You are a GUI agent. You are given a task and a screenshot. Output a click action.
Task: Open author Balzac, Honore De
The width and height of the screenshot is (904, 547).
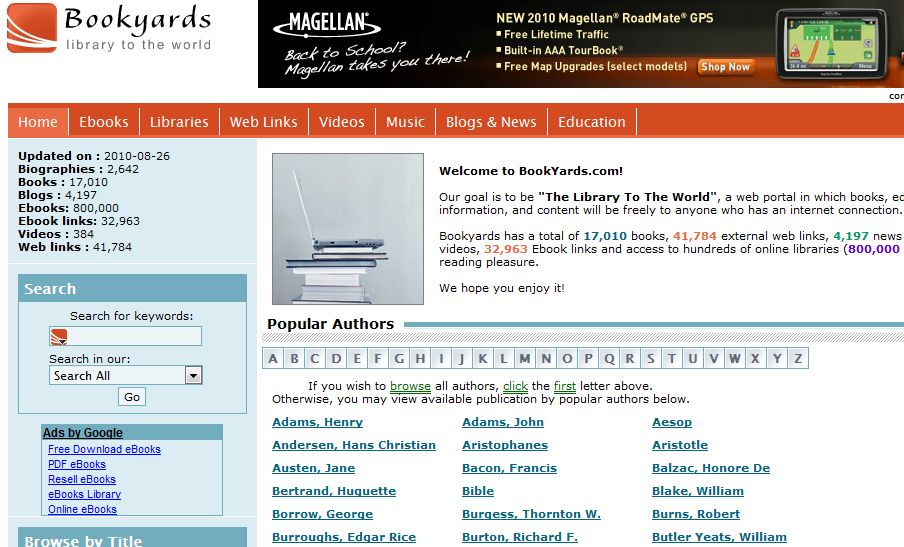tap(711, 468)
